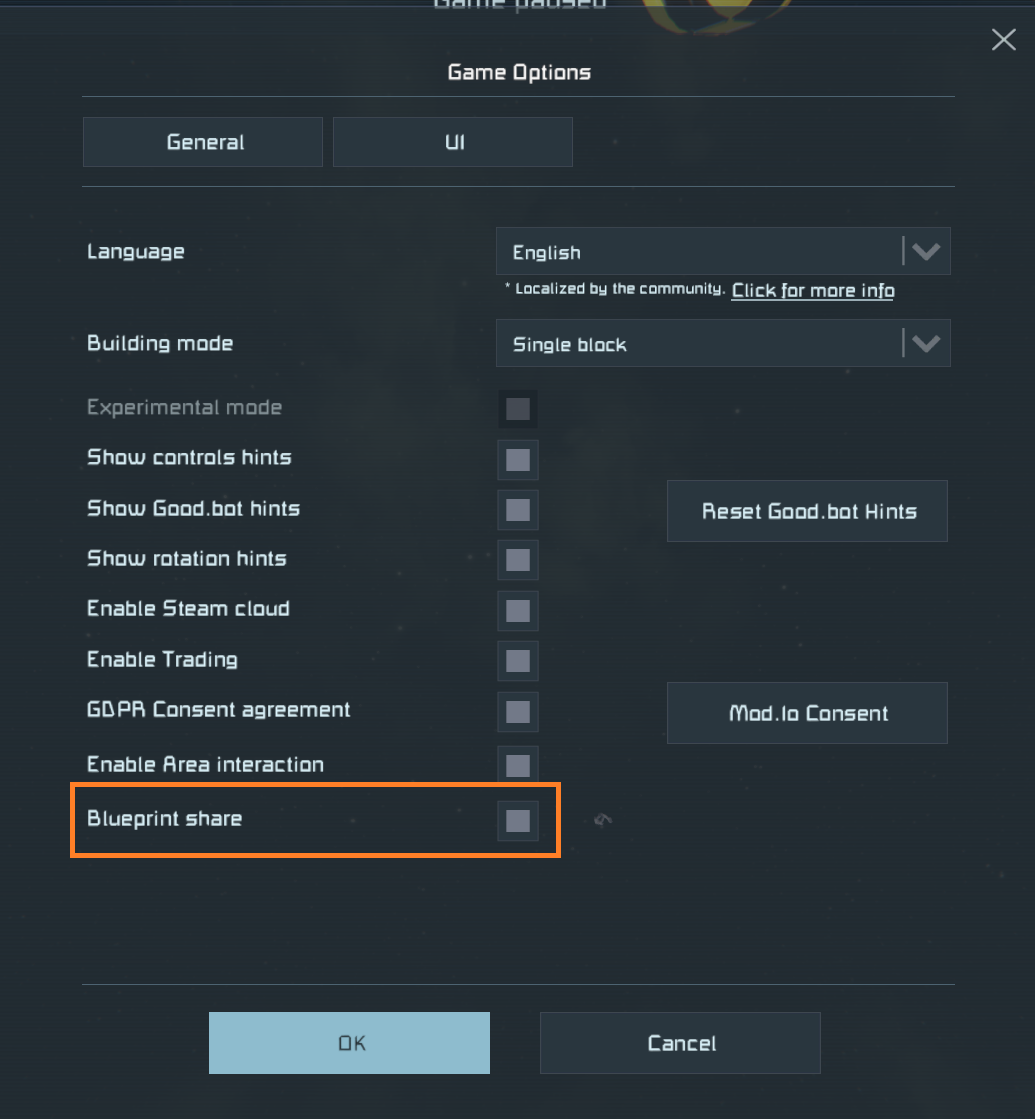Viewport: 1035px width, 1119px height.
Task: Toggle Show rotation hints checkbox
Action: click(x=518, y=559)
